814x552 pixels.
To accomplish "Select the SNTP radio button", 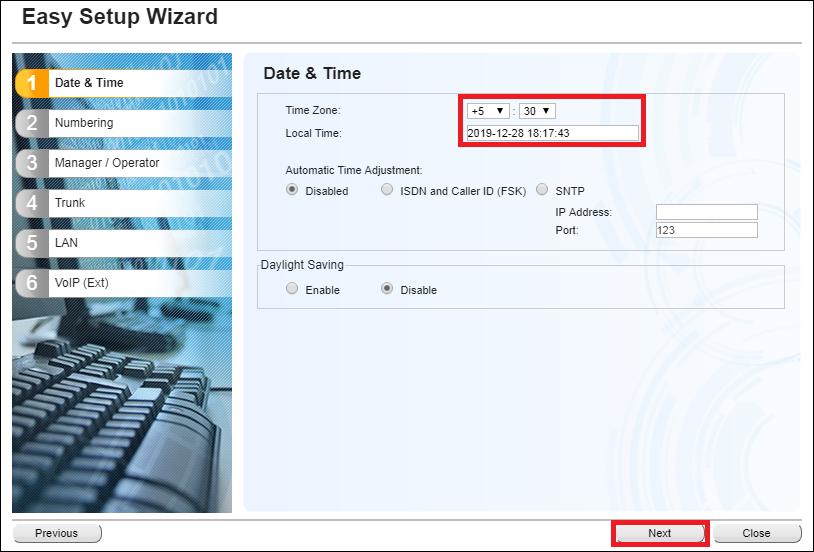I will point(542,190).
